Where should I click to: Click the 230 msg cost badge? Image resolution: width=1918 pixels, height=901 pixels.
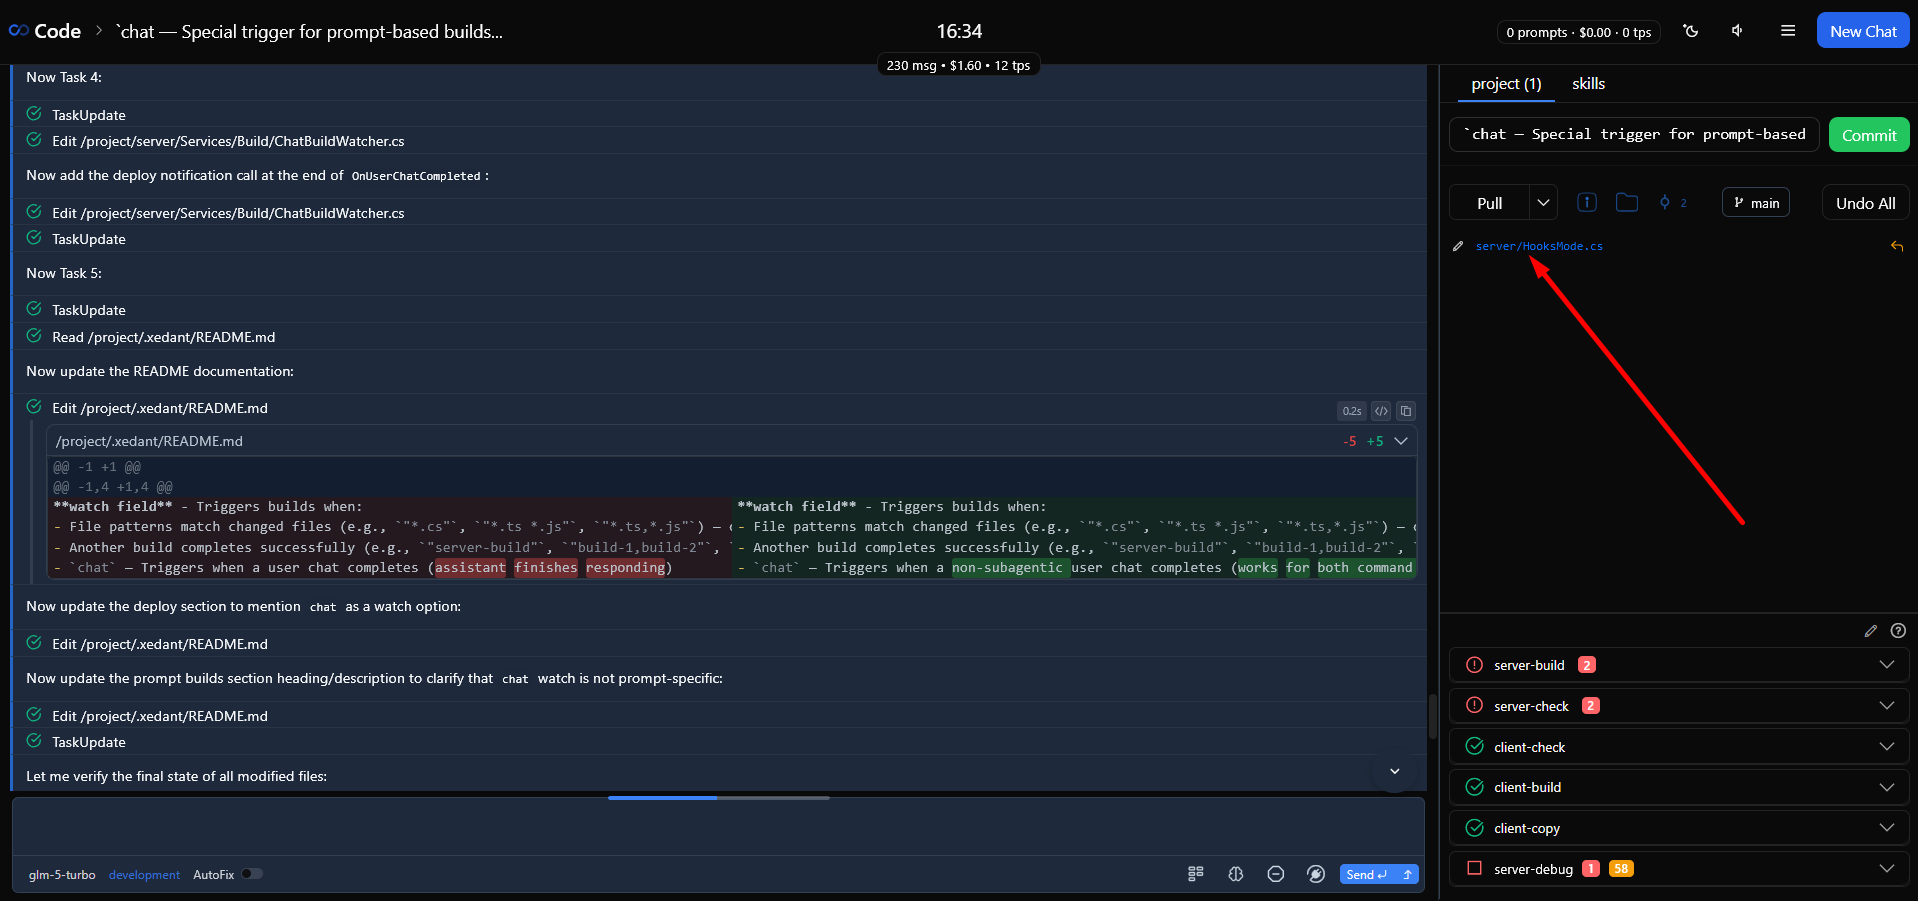958,65
